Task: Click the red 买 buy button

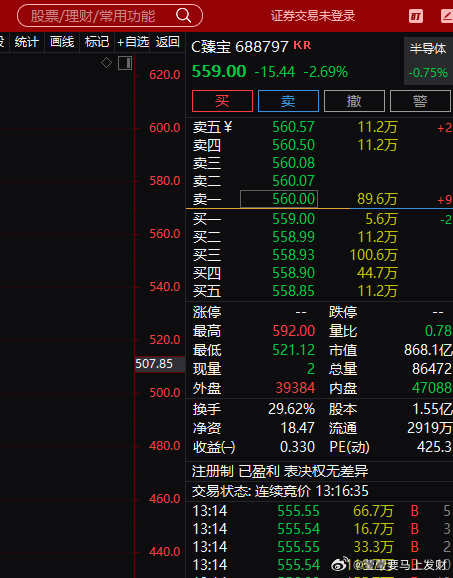Action: [x=222, y=101]
